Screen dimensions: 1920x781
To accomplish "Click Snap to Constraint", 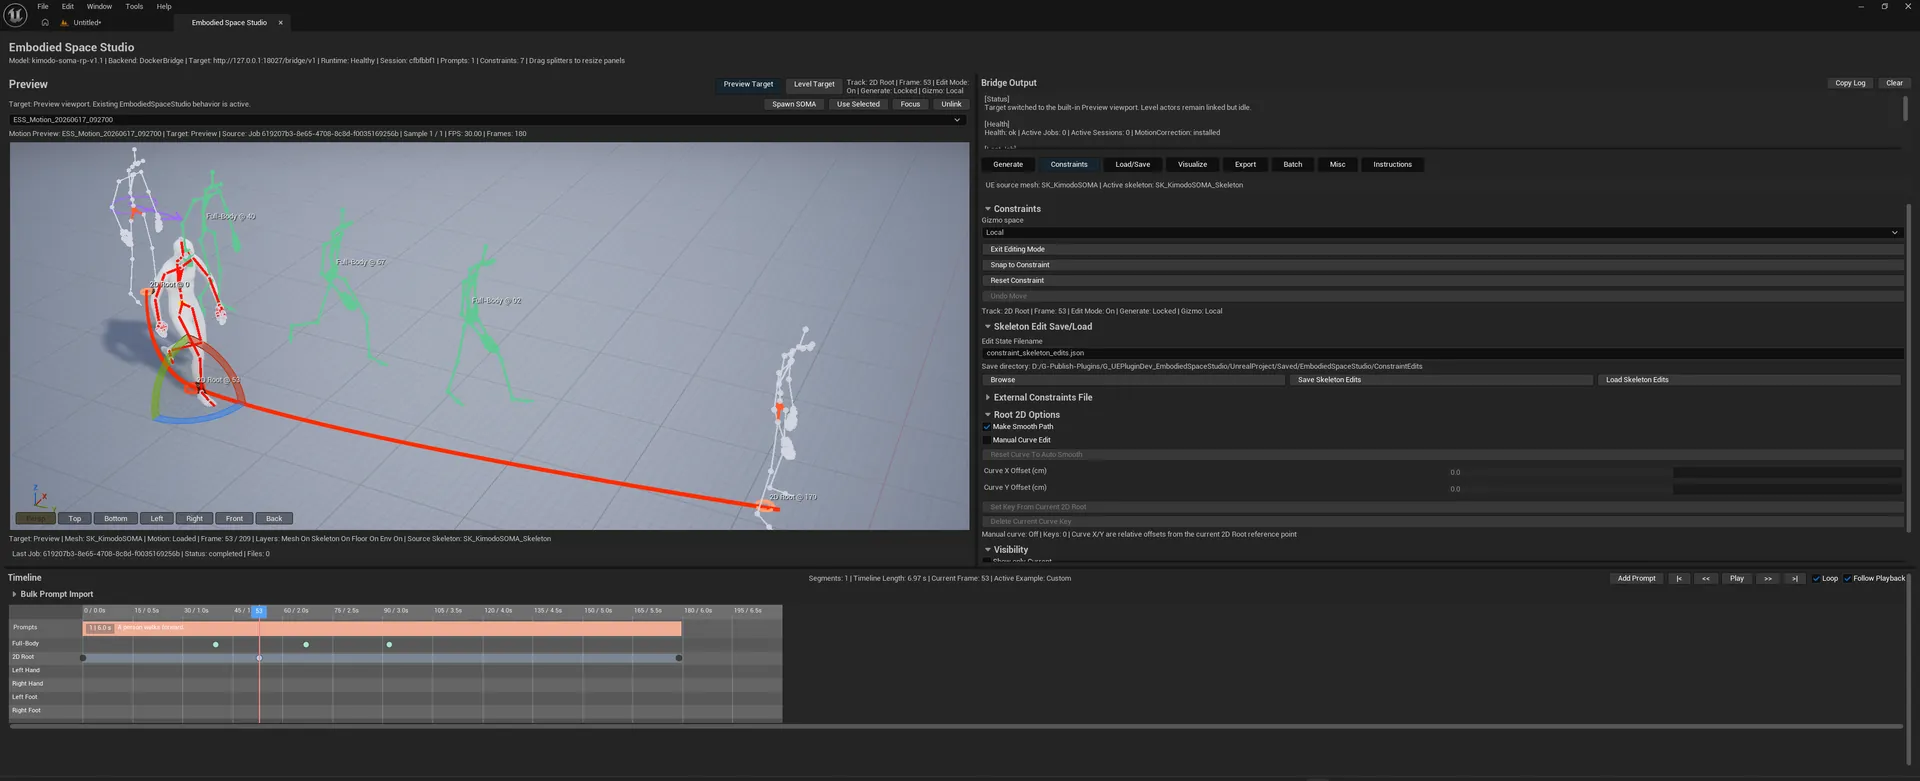I will coord(1442,265).
